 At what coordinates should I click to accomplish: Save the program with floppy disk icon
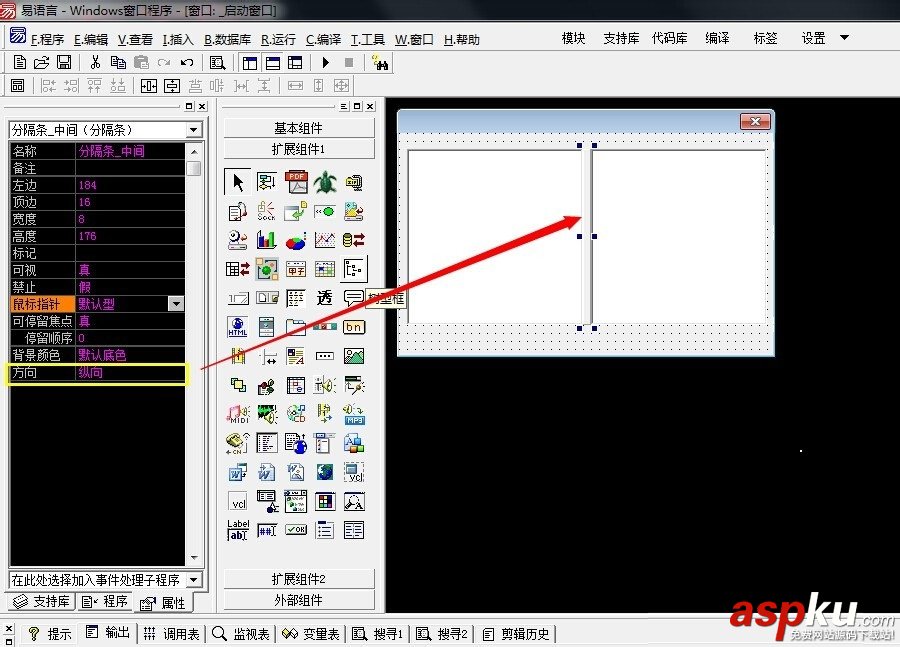tap(64, 63)
